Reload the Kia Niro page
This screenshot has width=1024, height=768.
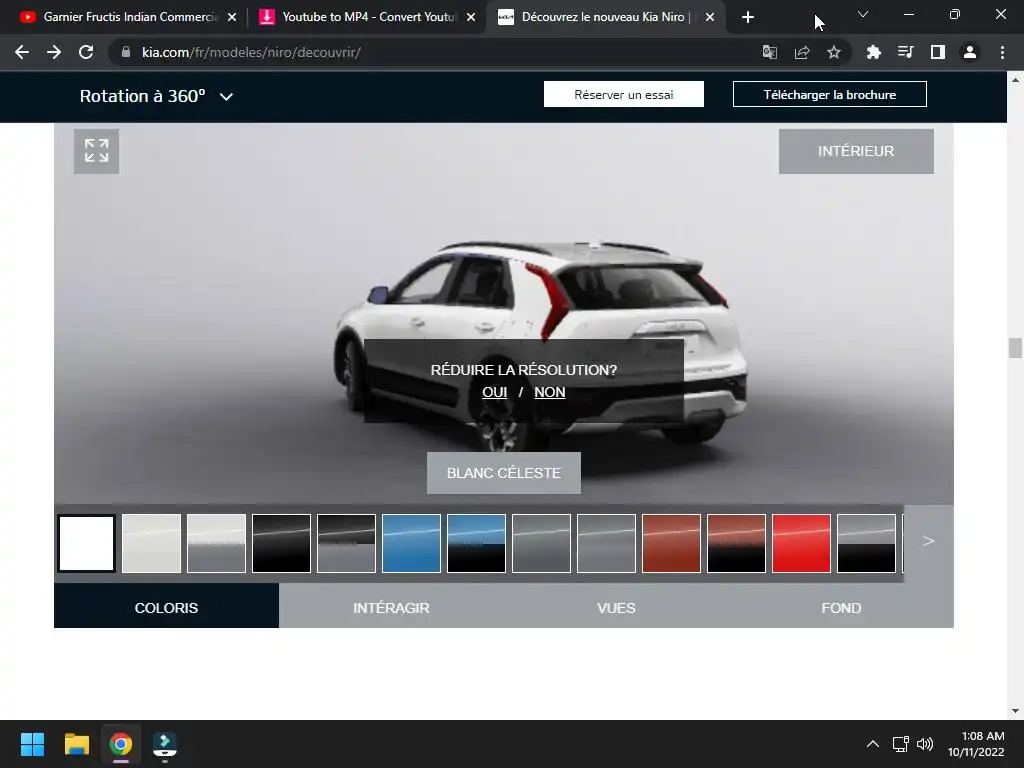[x=86, y=52]
